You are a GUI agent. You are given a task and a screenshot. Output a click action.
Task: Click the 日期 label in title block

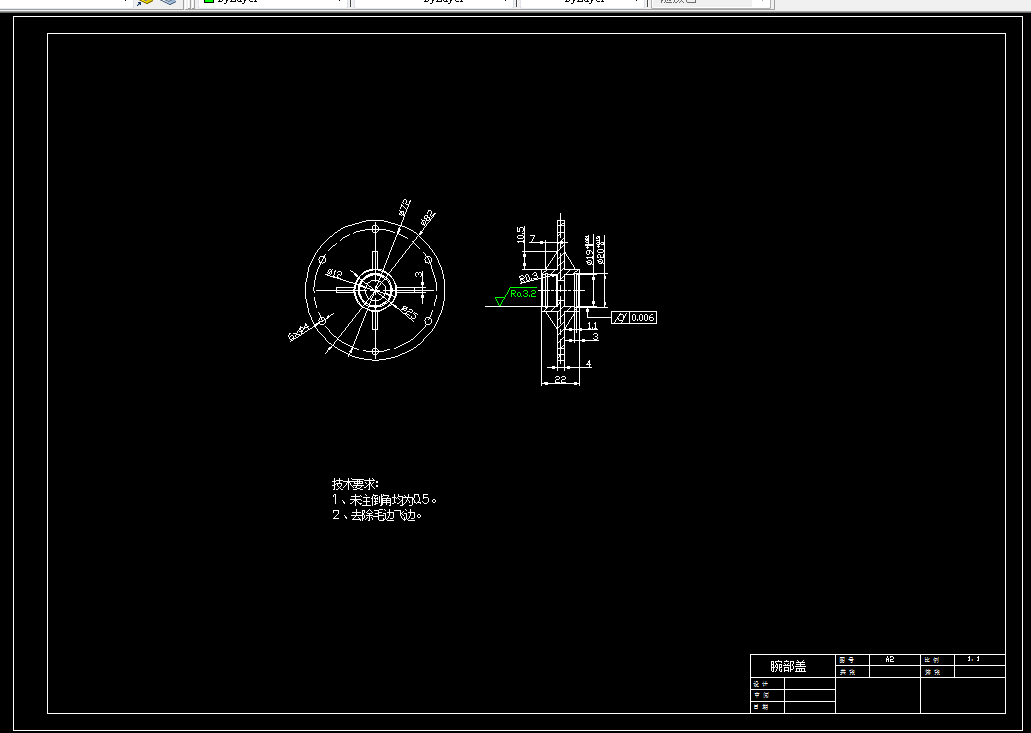pyautogui.click(x=761, y=707)
